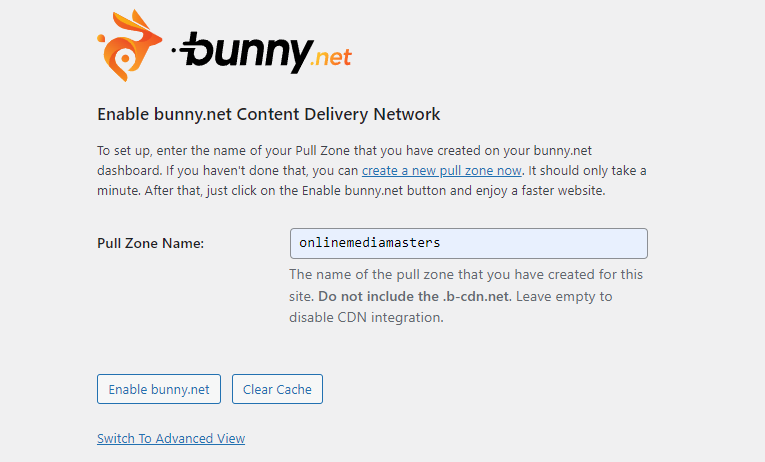Click the Pull Zone Name label
This screenshot has width=765, height=462.
click(150, 243)
